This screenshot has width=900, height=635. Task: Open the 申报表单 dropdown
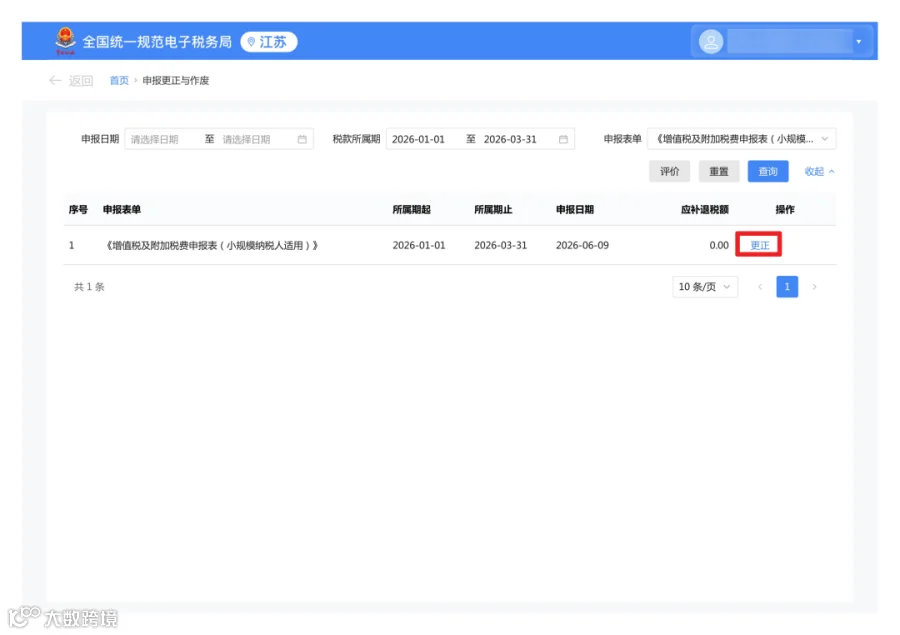tap(742, 139)
